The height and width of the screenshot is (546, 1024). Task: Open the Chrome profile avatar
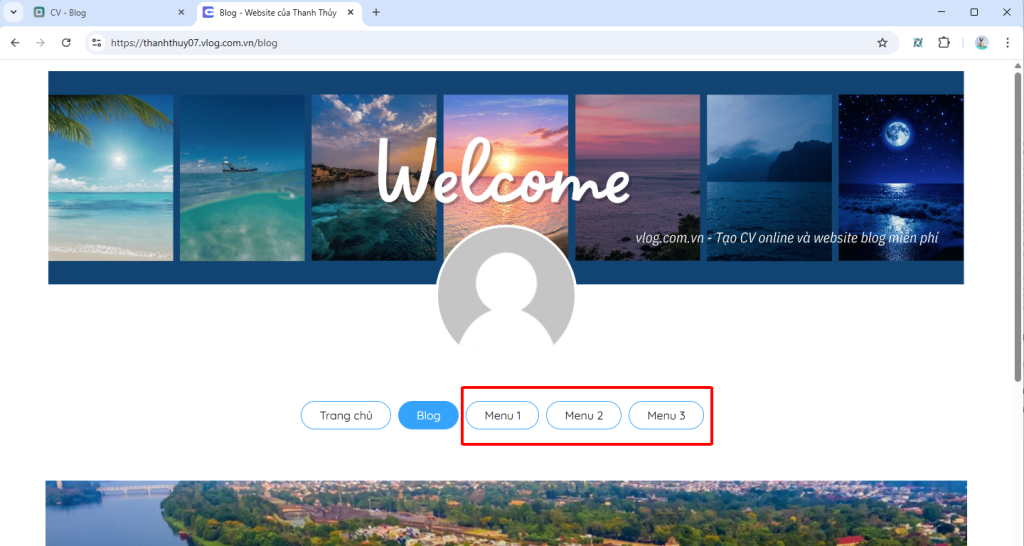tap(982, 42)
